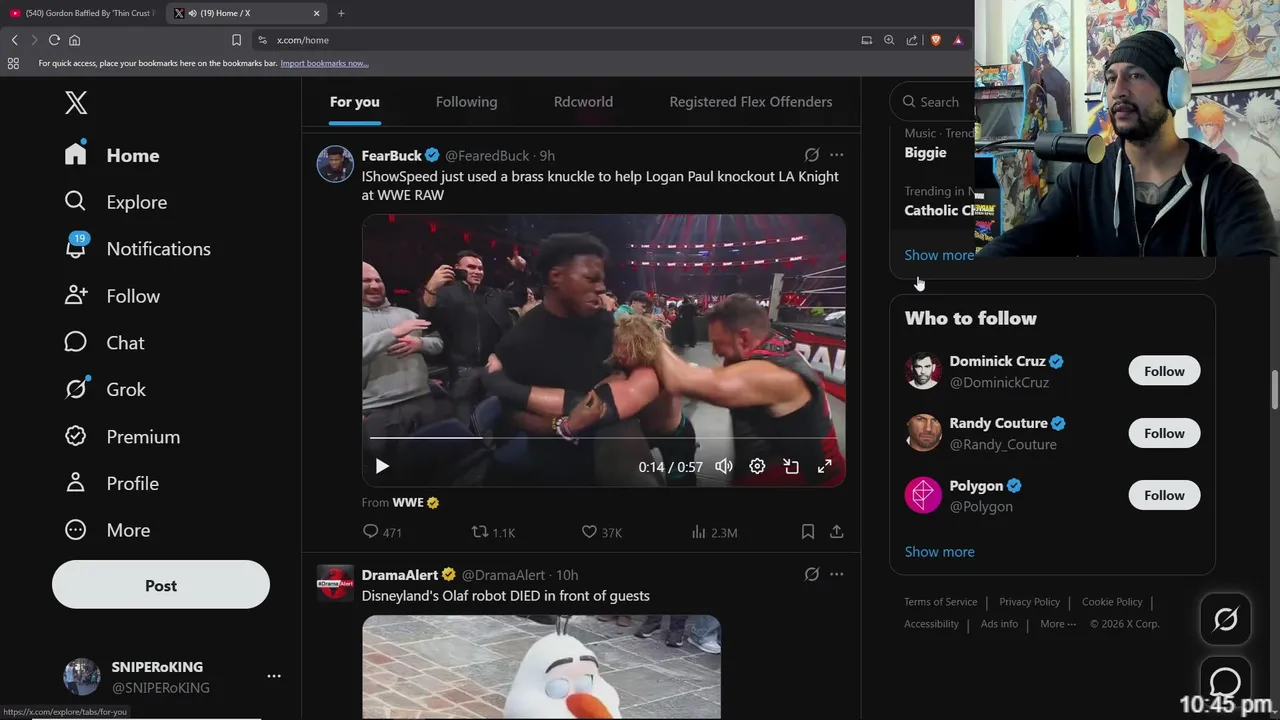
Task: Open SNIPERoKING account options ellipsis
Action: (274, 677)
